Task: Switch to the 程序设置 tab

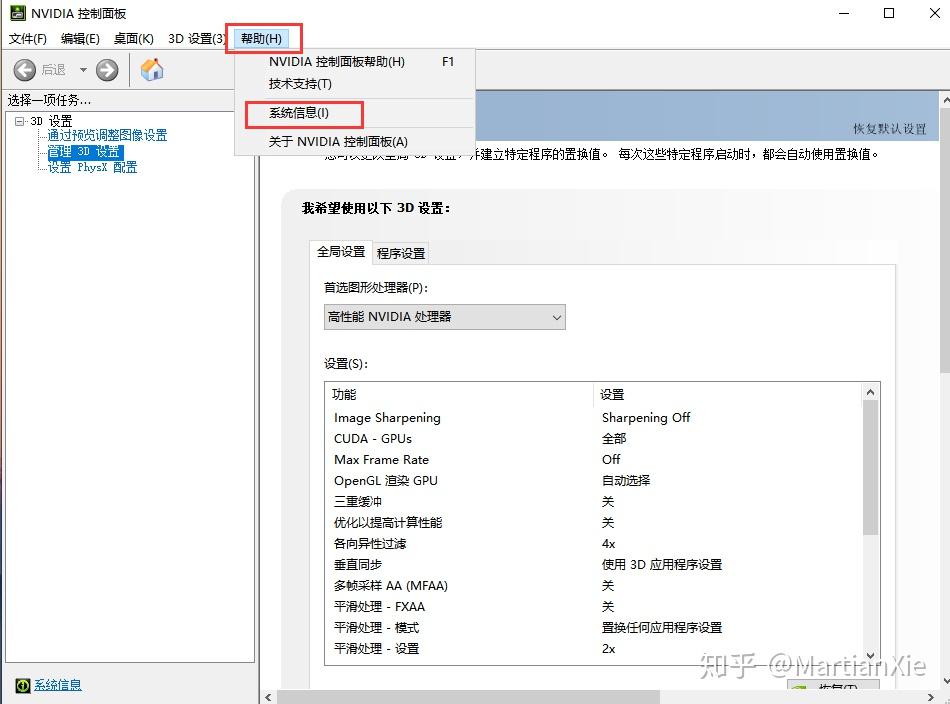Action: (400, 253)
